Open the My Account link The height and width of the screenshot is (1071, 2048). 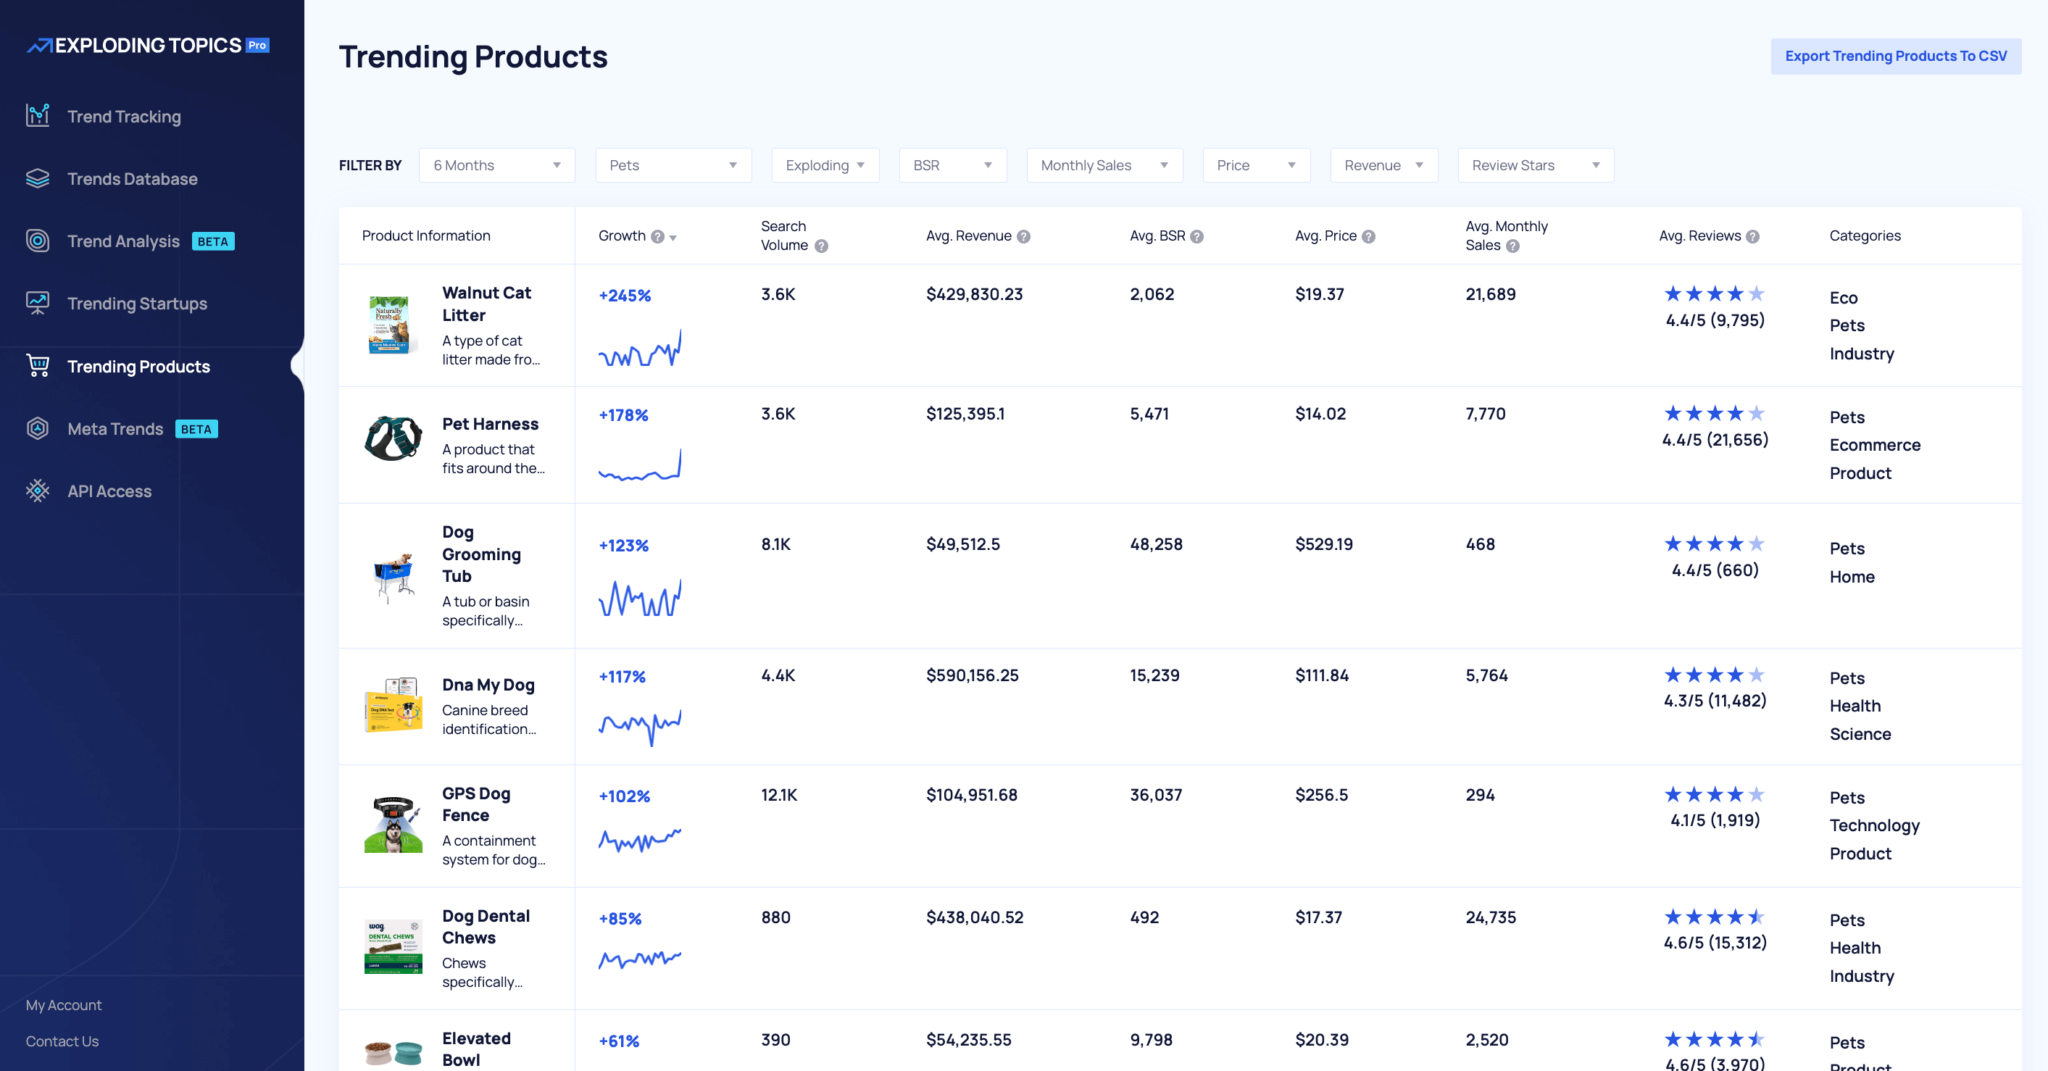(64, 1005)
